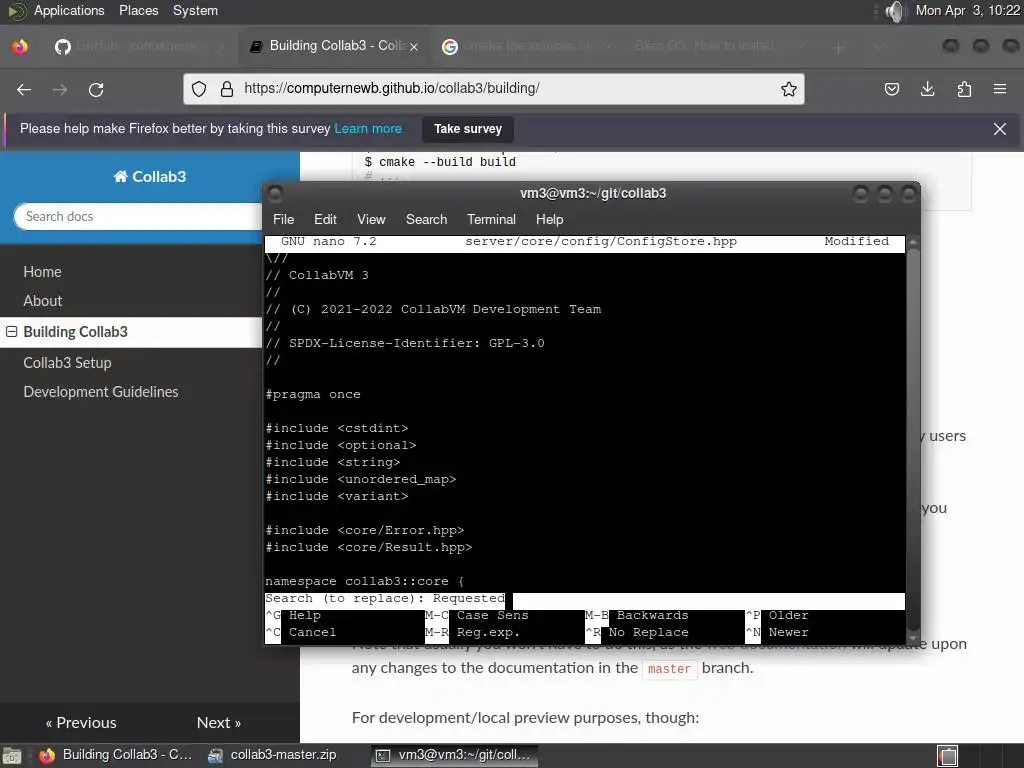The height and width of the screenshot is (768, 1024).
Task: Click '#include <unordered_map>' line in nano
Action: pos(360,479)
